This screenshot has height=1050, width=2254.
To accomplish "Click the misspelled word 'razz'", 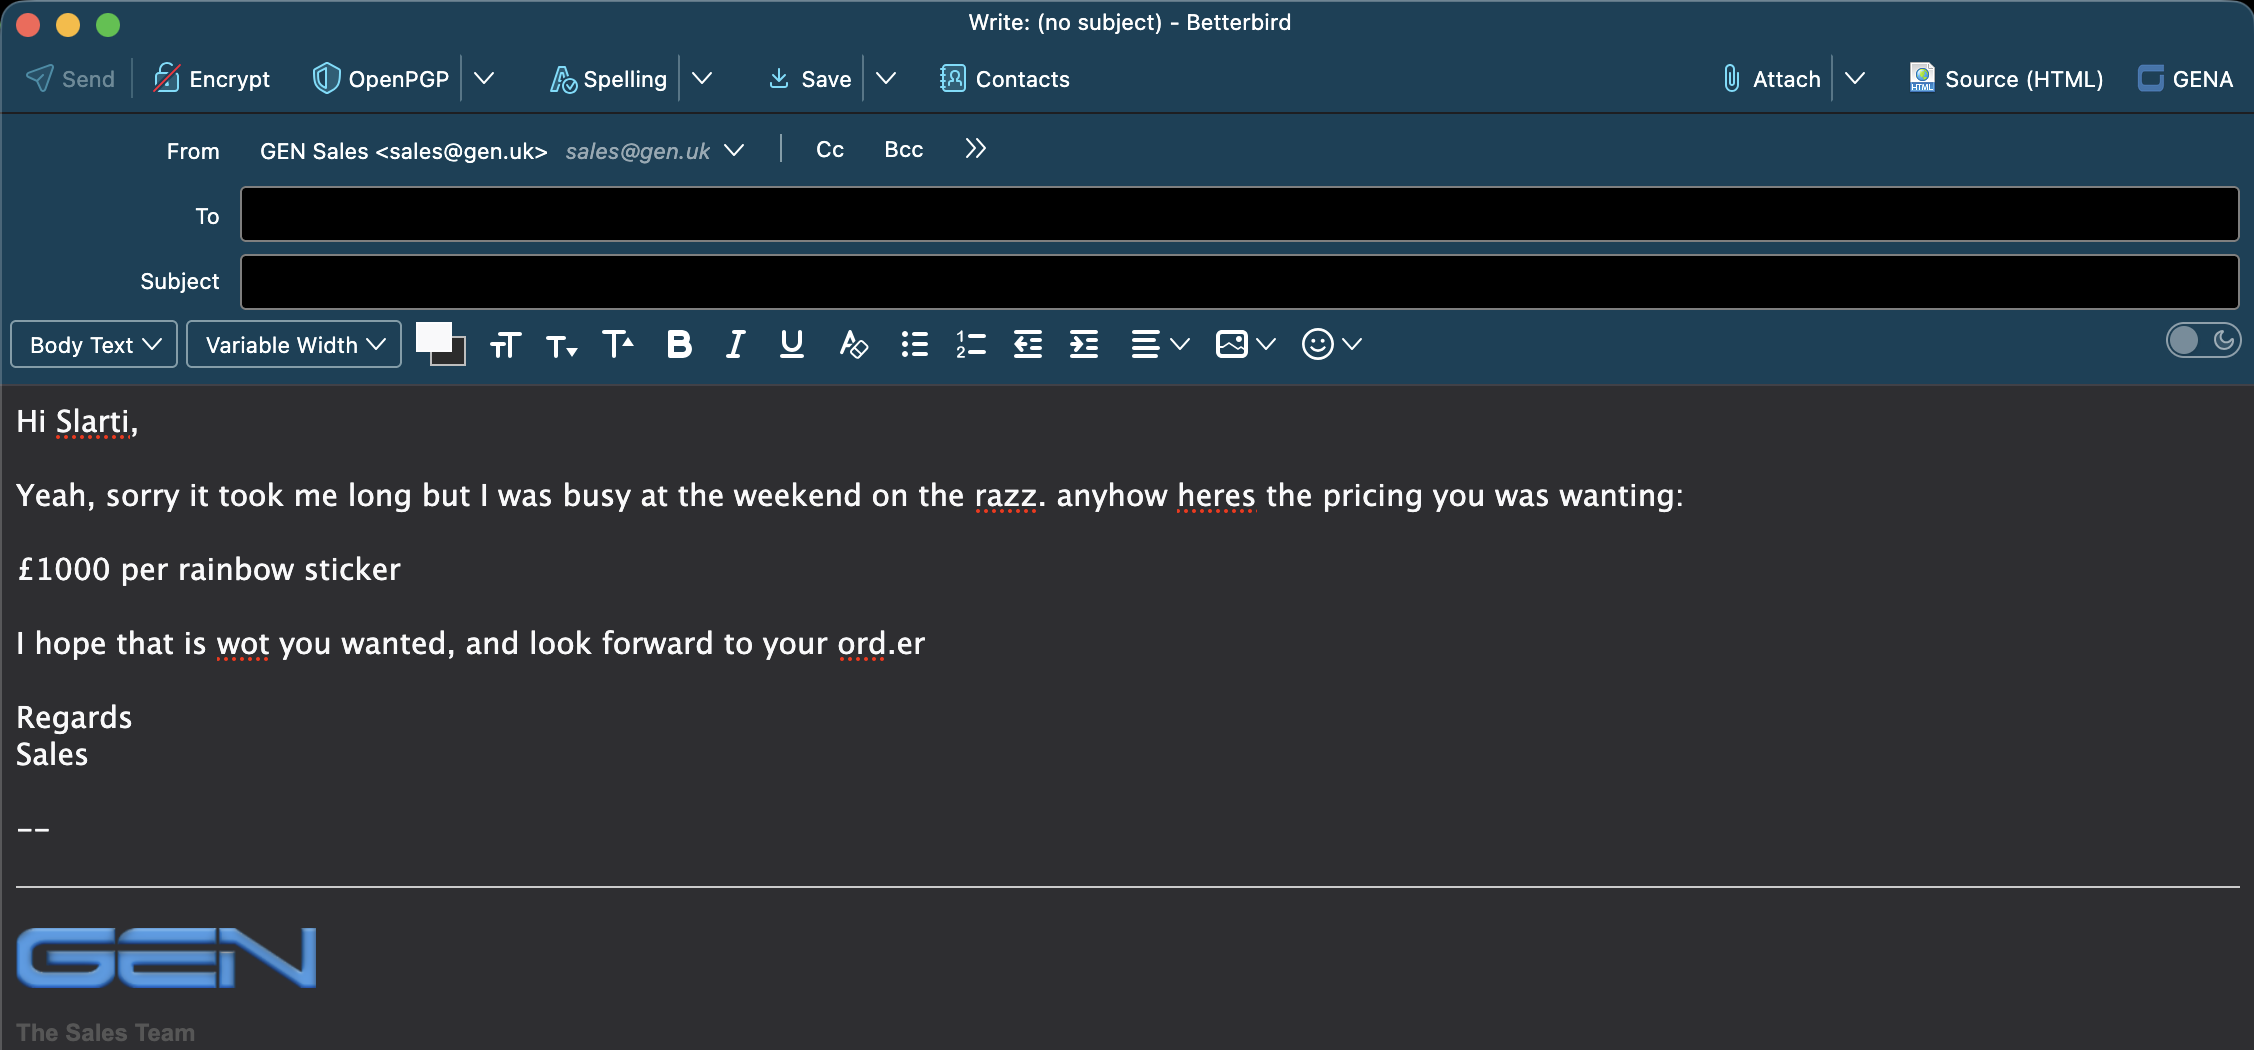I will pos(1005,496).
